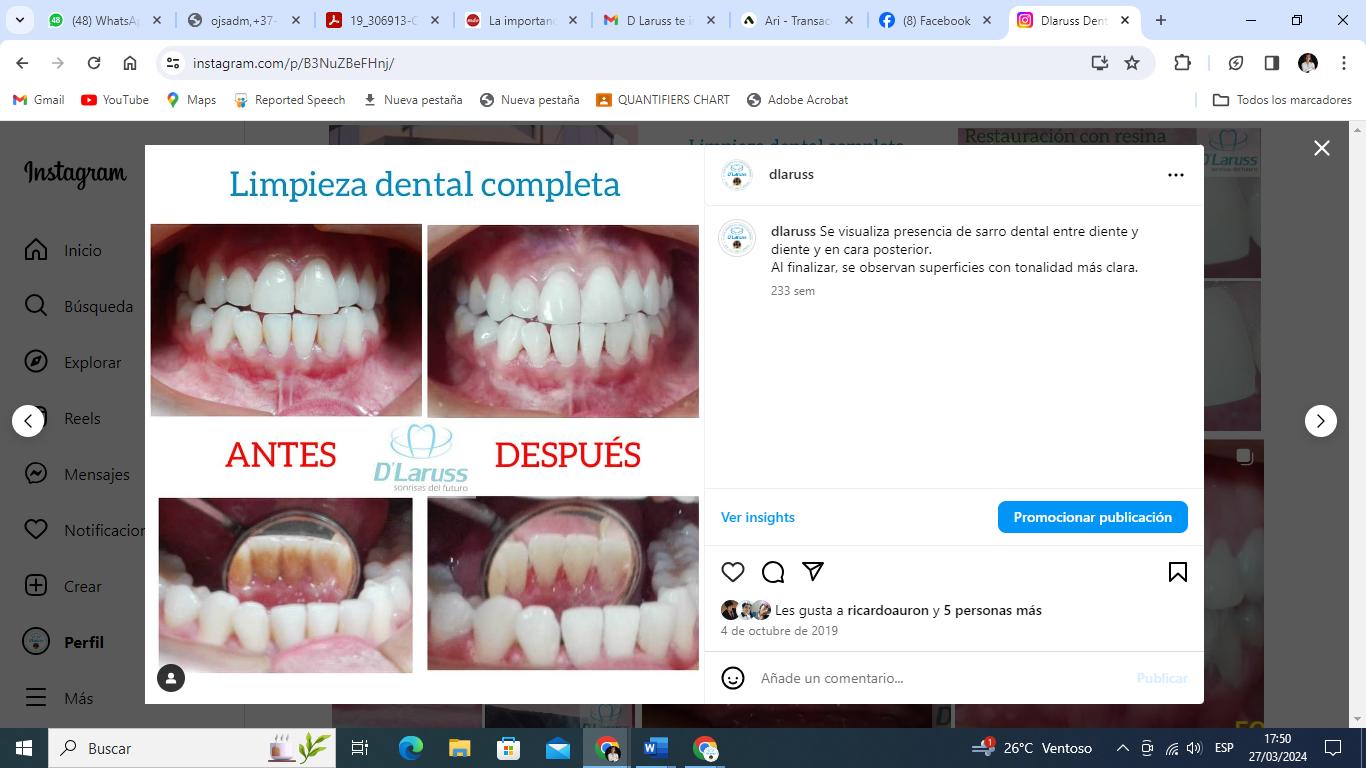The width and height of the screenshot is (1366, 768).
Task: Focus the Añade un comentario field
Action: (940, 678)
